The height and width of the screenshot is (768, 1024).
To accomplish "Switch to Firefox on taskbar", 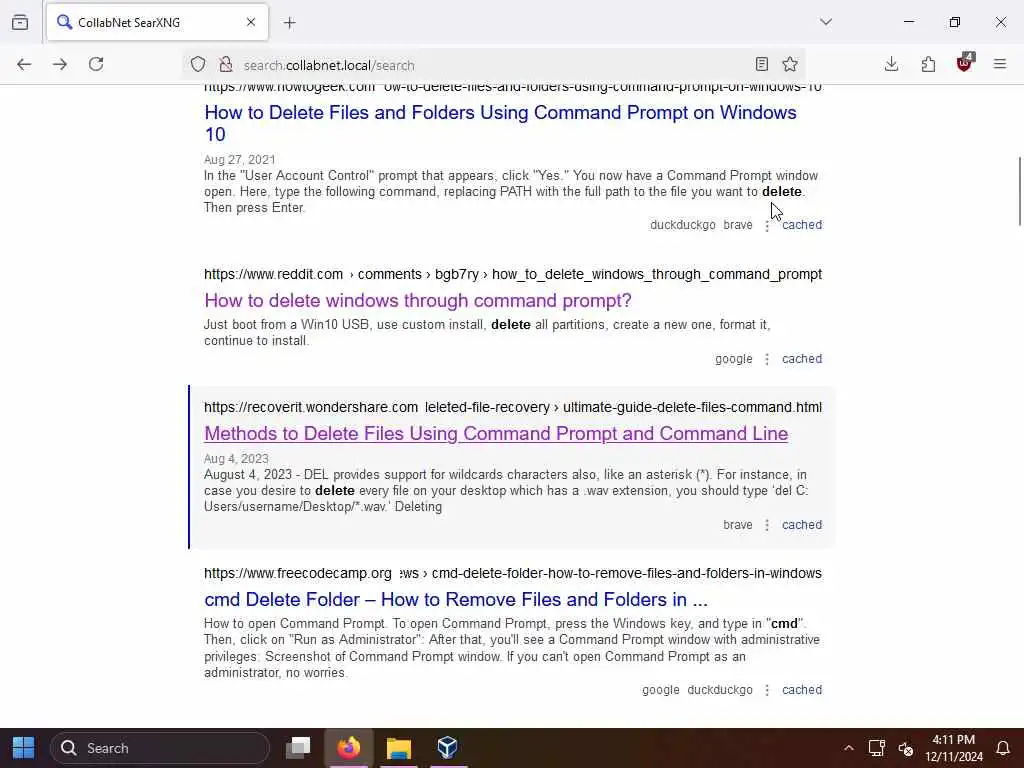I will click(349, 748).
